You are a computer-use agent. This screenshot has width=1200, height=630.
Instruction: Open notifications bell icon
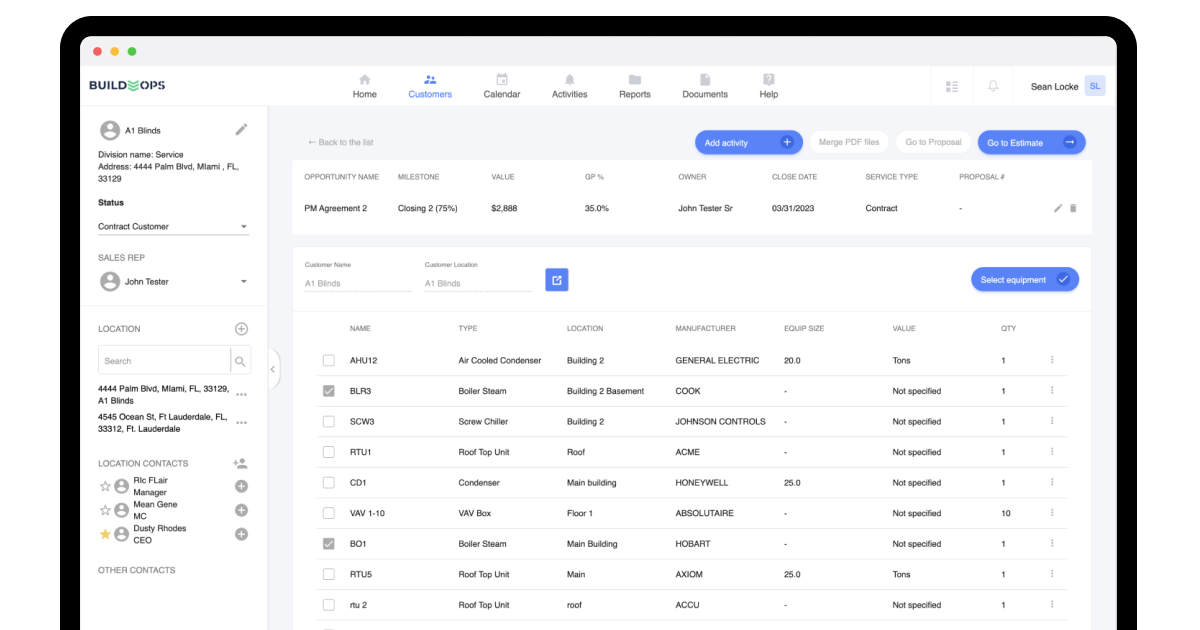pyautogui.click(x=993, y=86)
